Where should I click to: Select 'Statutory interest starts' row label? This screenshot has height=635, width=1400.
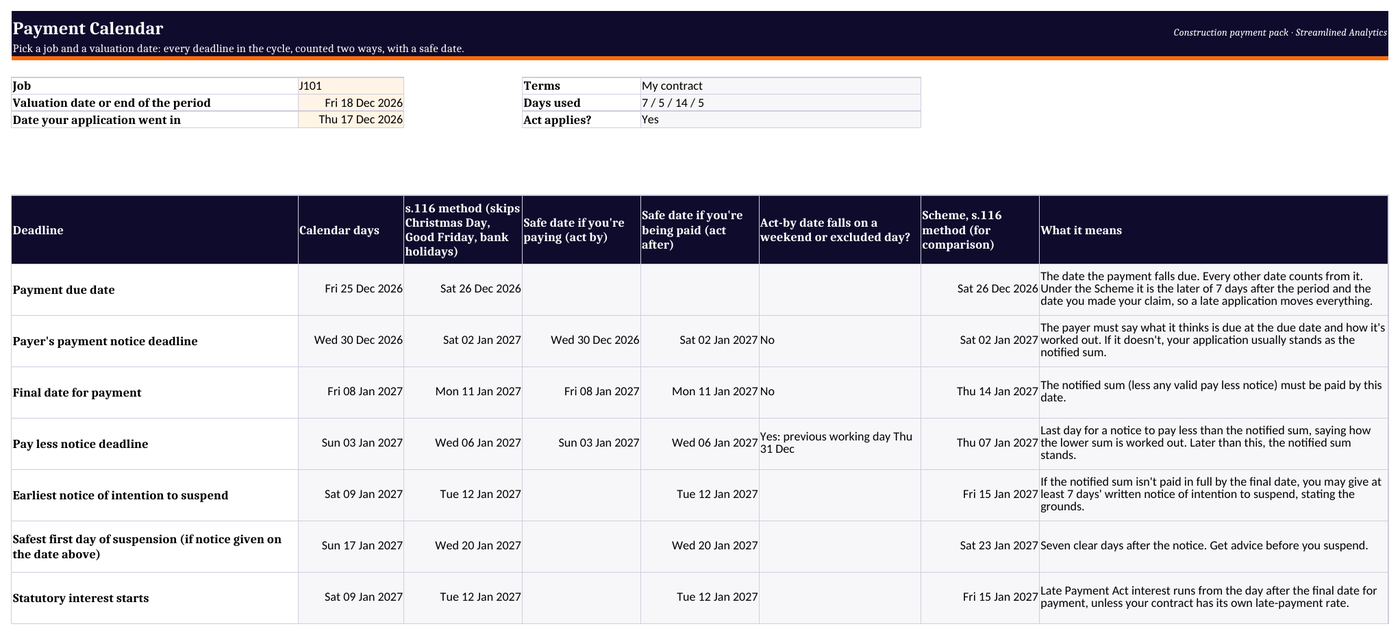(x=155, y=598)
